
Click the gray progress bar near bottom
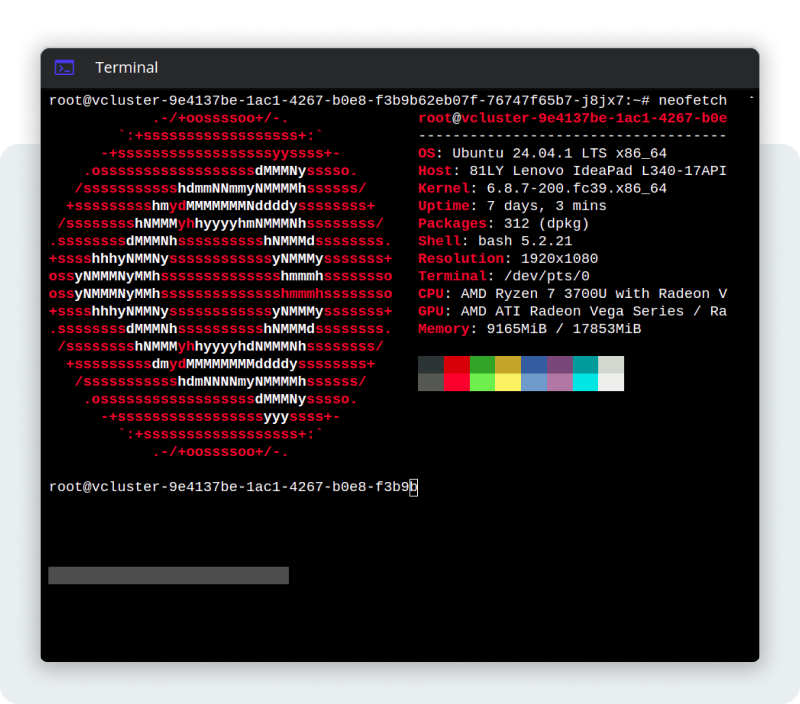tap(168, 575)
